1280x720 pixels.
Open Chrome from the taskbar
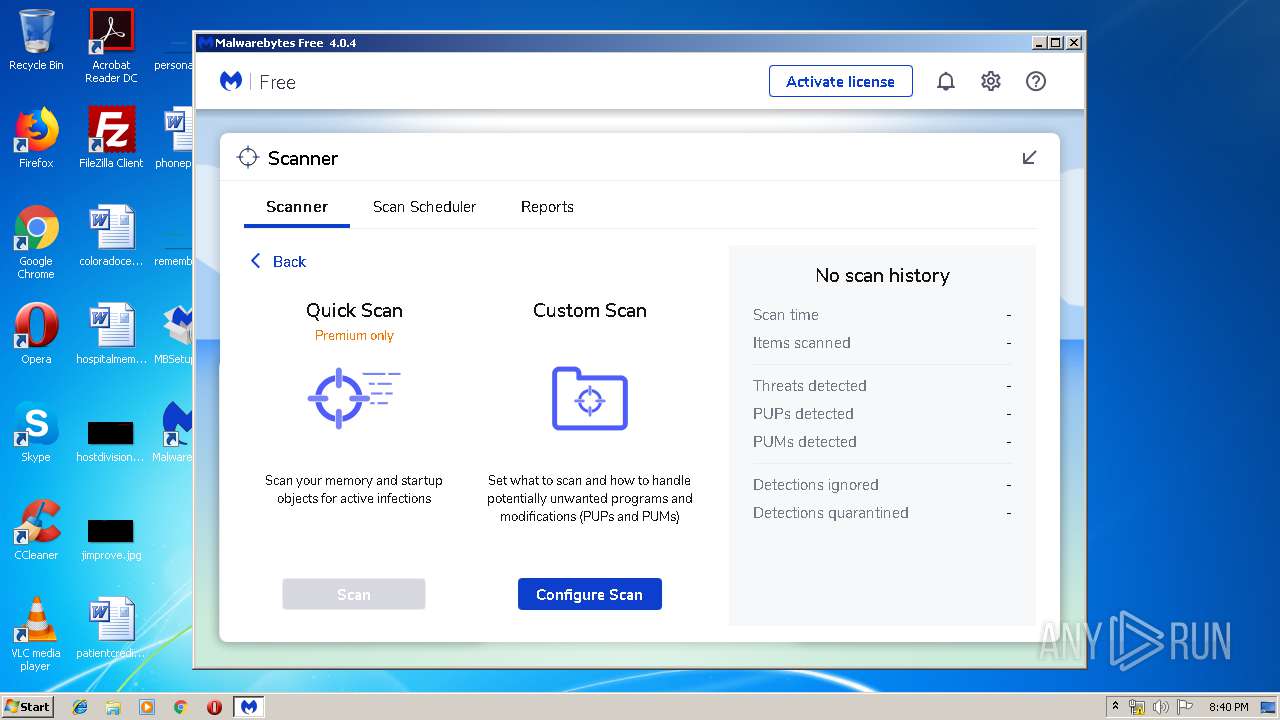(x=180, y=707)
